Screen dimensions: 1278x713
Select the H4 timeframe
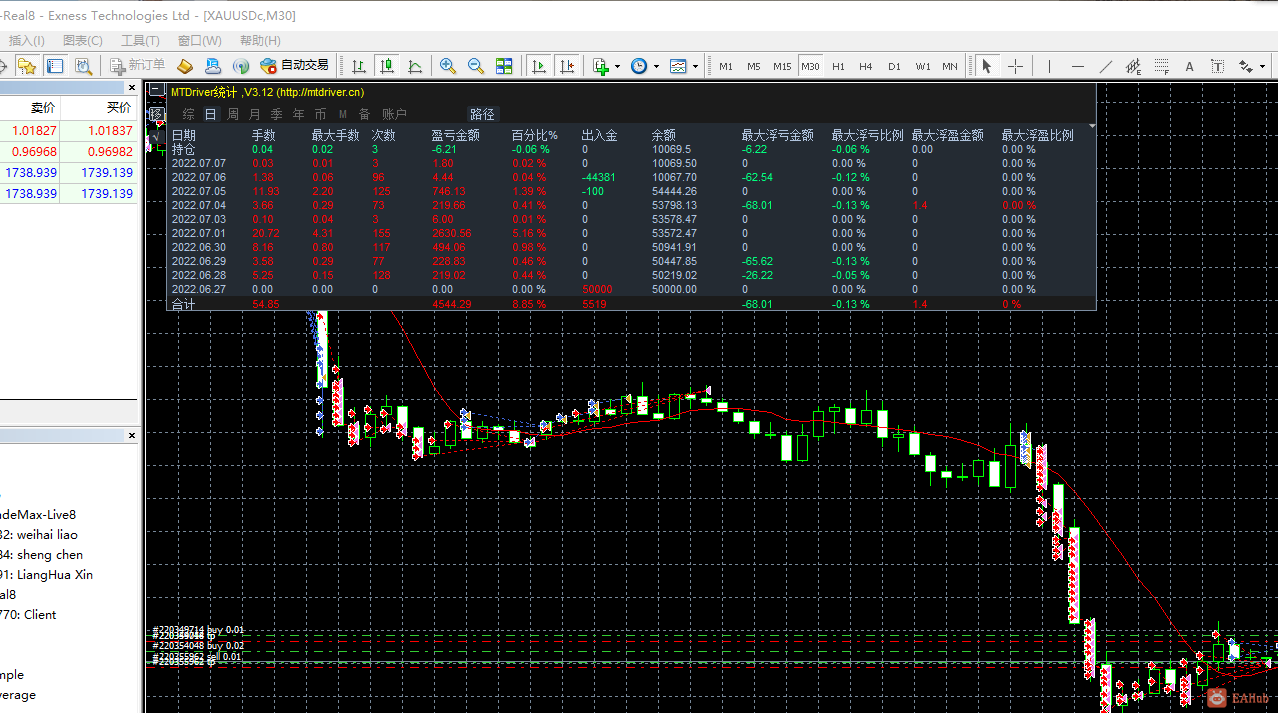click(866, 66)
